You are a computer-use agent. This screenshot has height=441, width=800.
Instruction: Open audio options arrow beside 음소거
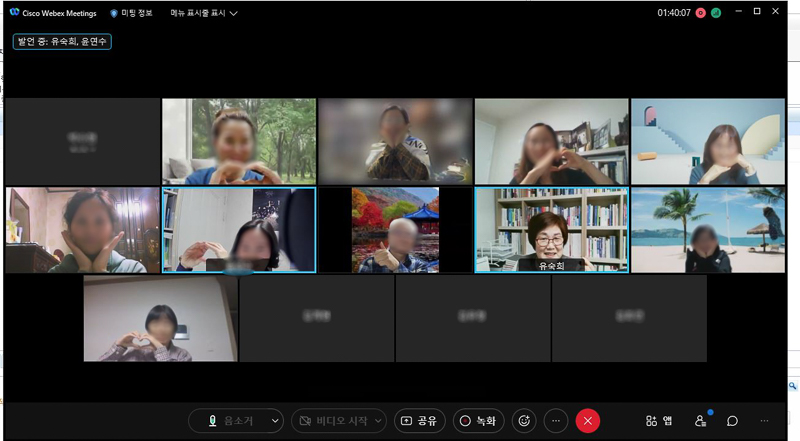(x=276, y=421)
